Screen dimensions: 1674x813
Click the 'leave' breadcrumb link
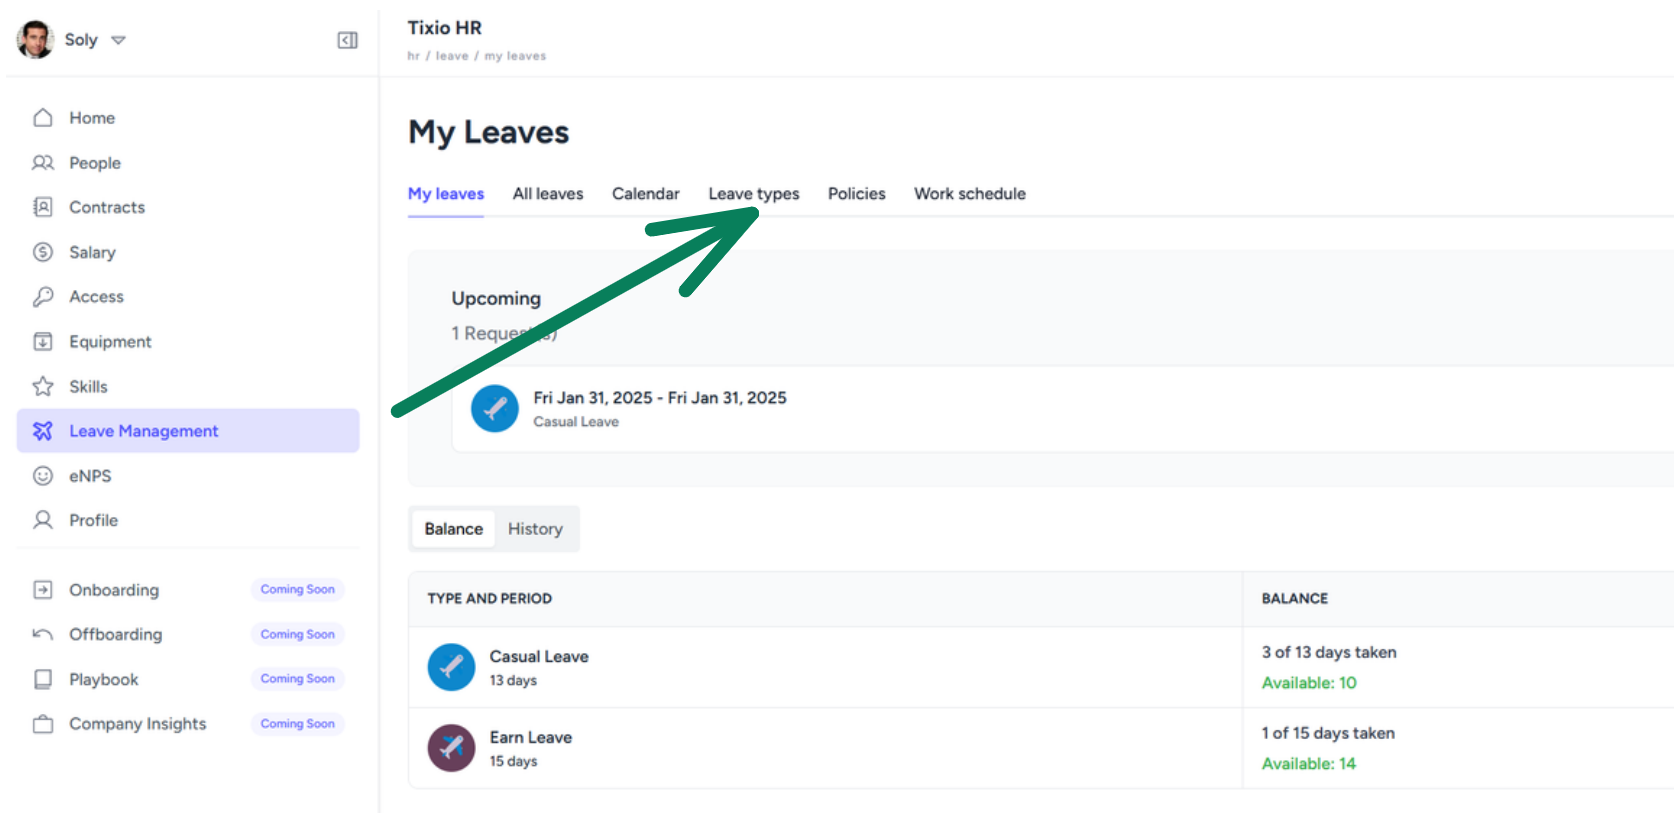click(x=452, y=56)
